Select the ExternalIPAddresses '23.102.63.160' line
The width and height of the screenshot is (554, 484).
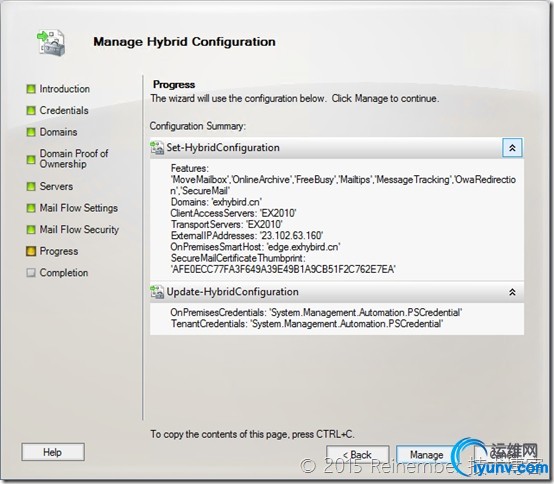[247, 236]
